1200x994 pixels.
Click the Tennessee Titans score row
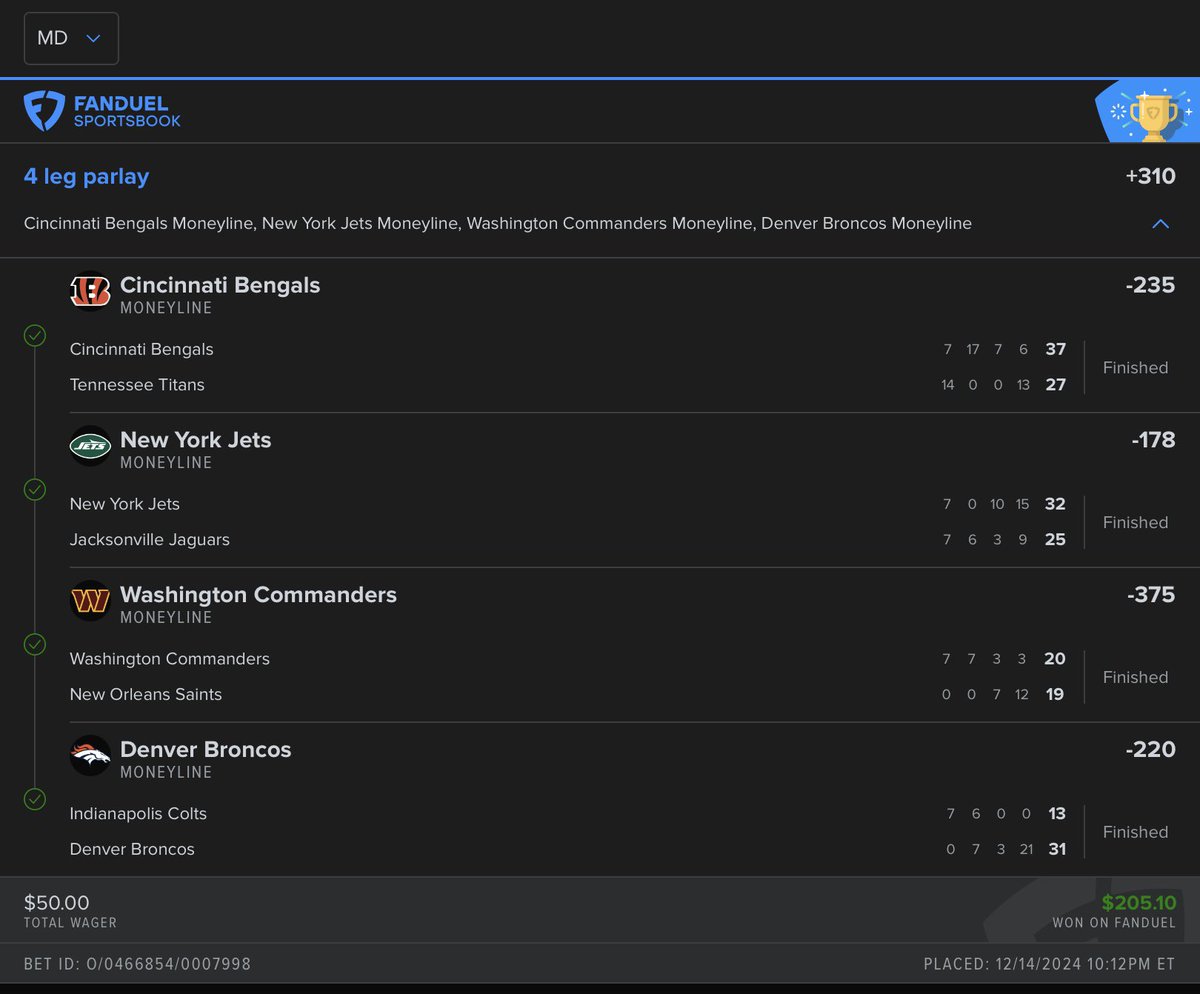click(x=568, y=385)
